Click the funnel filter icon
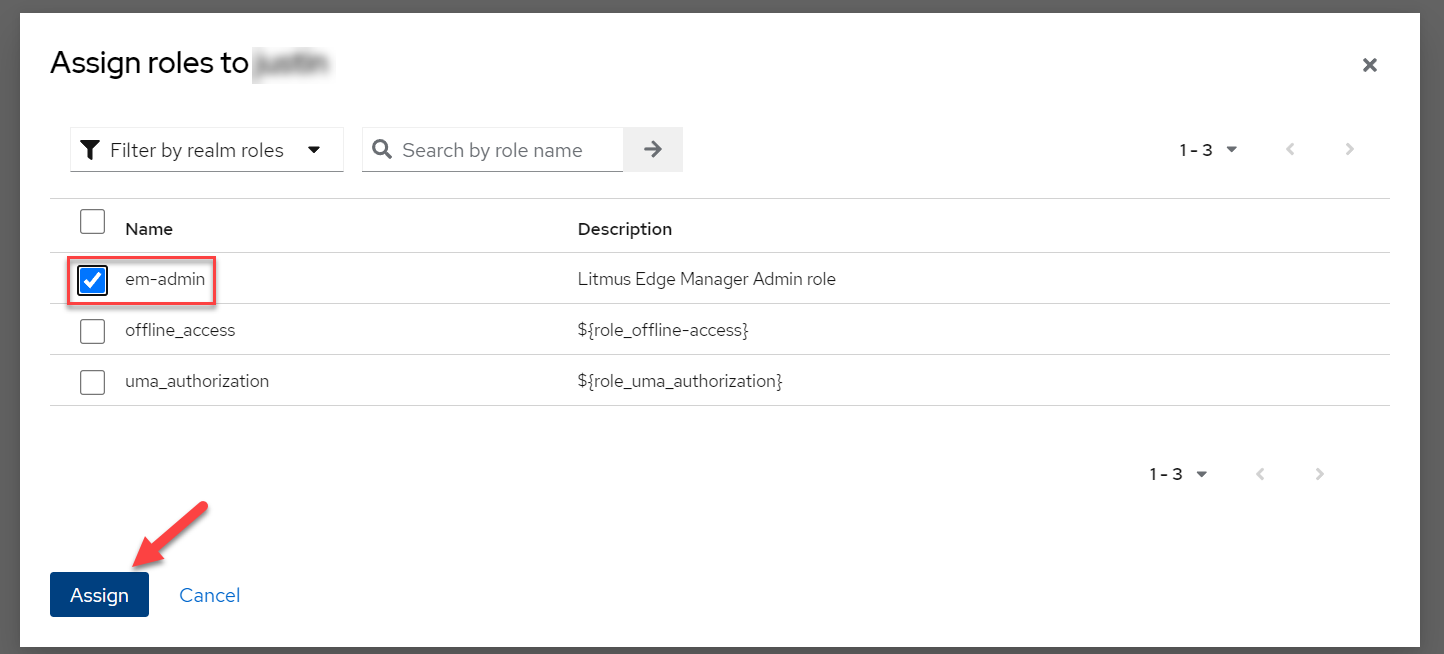1444x654 pixels. click(x=90, y=149)
